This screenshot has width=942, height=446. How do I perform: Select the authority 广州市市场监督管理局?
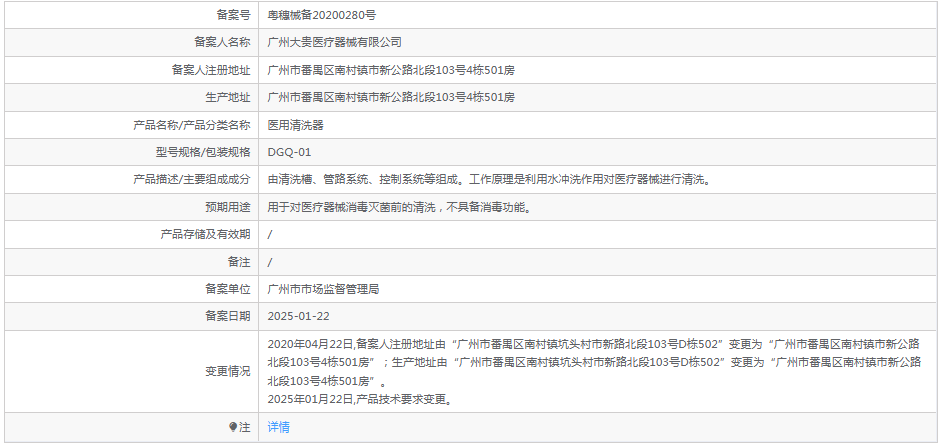pyautogui.click(x=323, y=289)
